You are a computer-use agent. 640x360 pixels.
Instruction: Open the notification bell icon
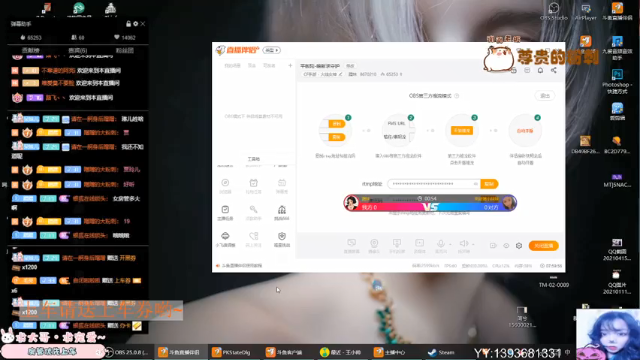point(540,70)
